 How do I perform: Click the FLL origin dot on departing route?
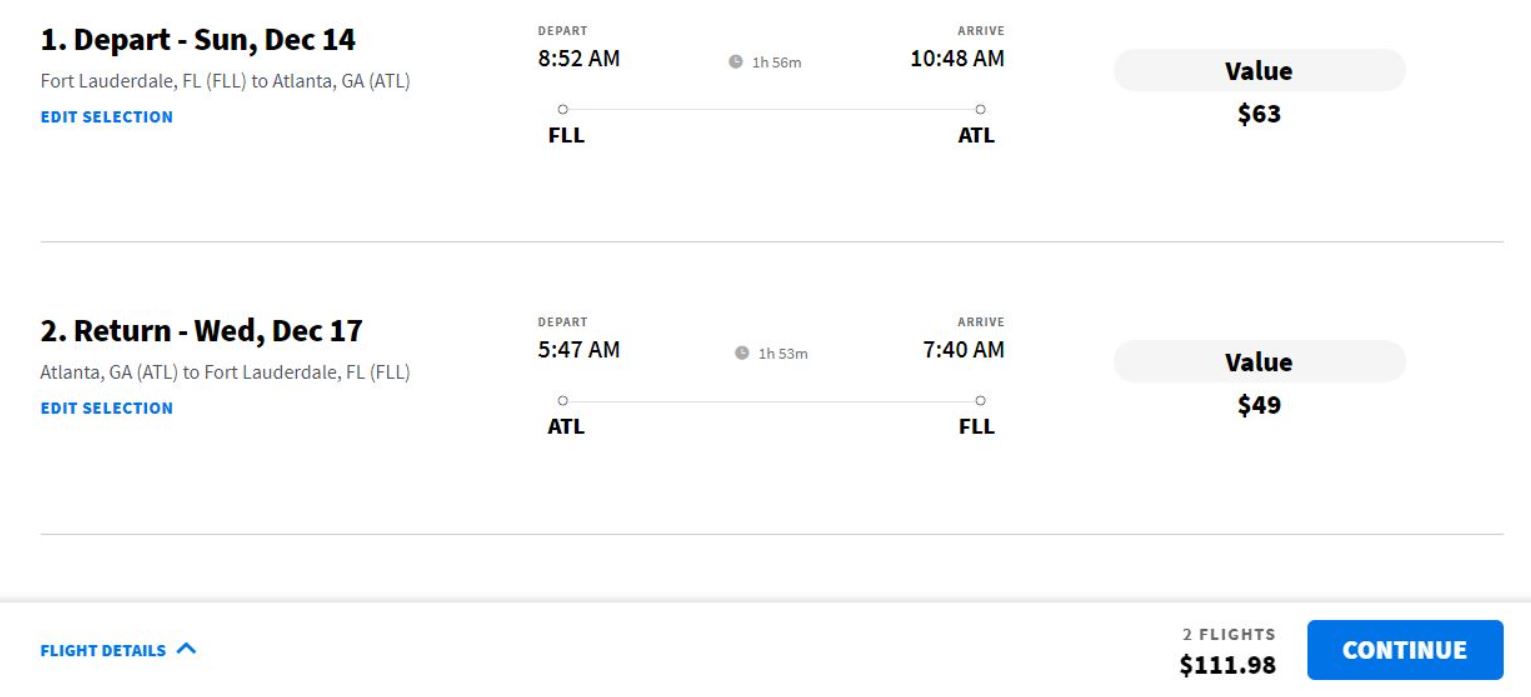[x=562, y=109]
